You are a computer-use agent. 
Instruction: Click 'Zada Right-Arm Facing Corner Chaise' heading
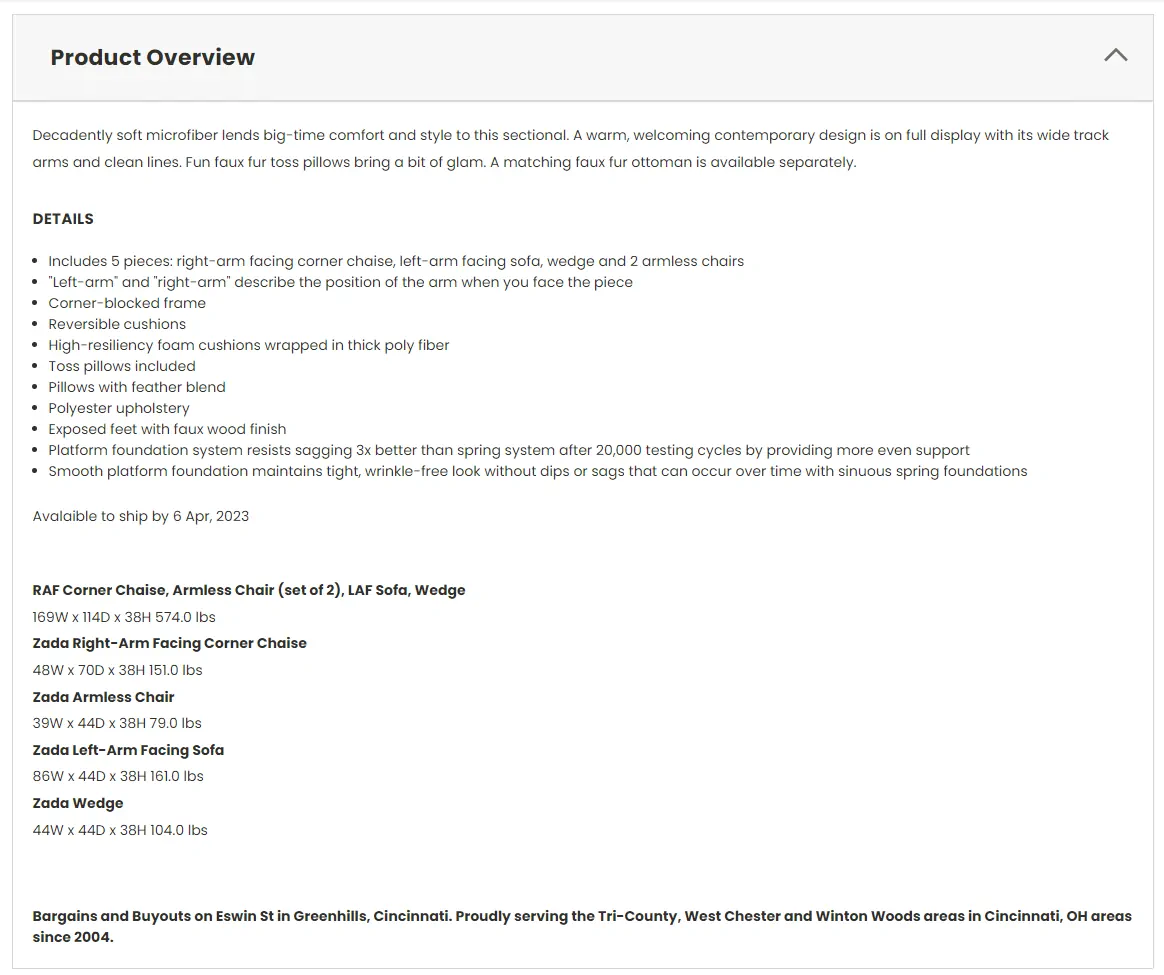point(170,643)
